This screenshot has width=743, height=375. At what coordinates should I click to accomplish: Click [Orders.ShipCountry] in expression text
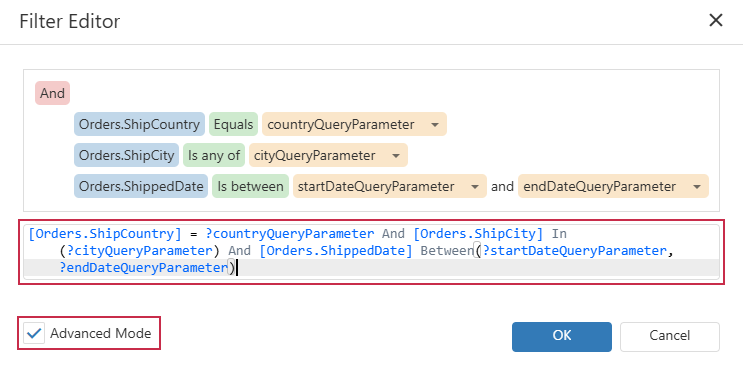click(105, 233)
